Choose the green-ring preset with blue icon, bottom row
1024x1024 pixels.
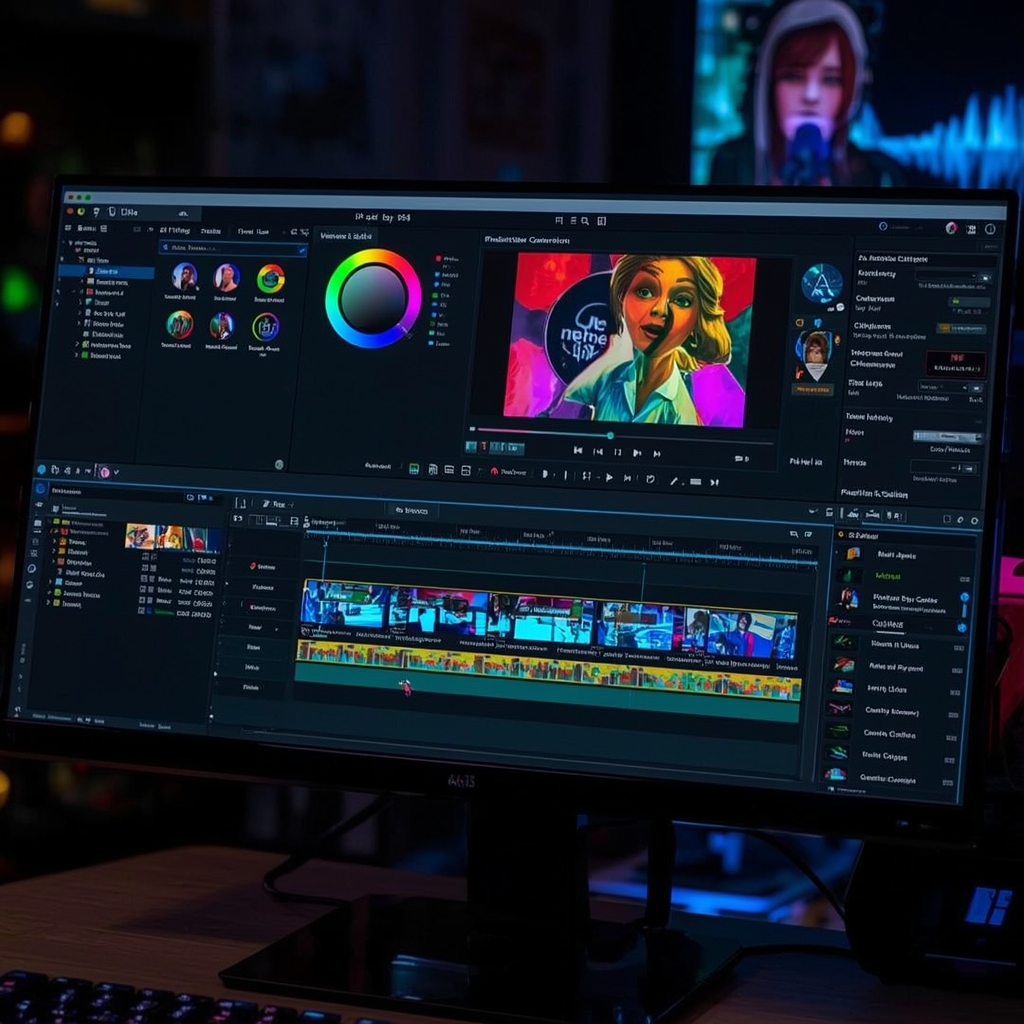(x=265, y=327)
